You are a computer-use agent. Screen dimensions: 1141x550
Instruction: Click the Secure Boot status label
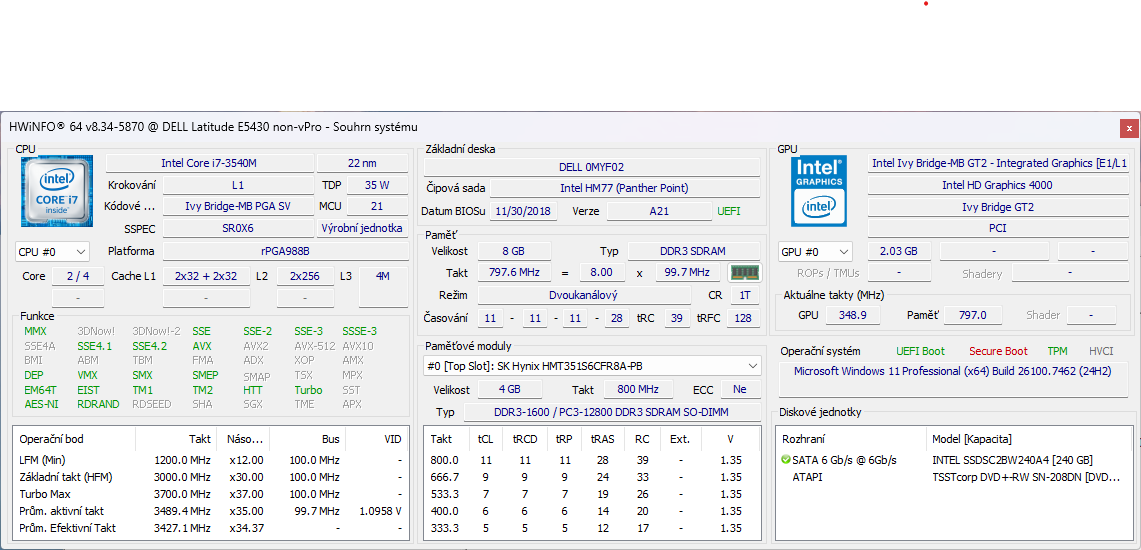997,351
